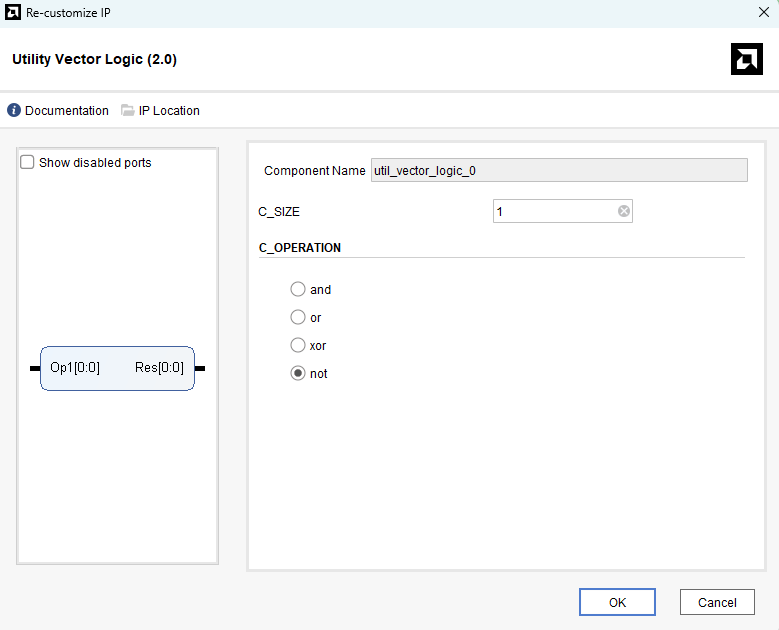Select the 'or' operation radio button

point(298,317)
